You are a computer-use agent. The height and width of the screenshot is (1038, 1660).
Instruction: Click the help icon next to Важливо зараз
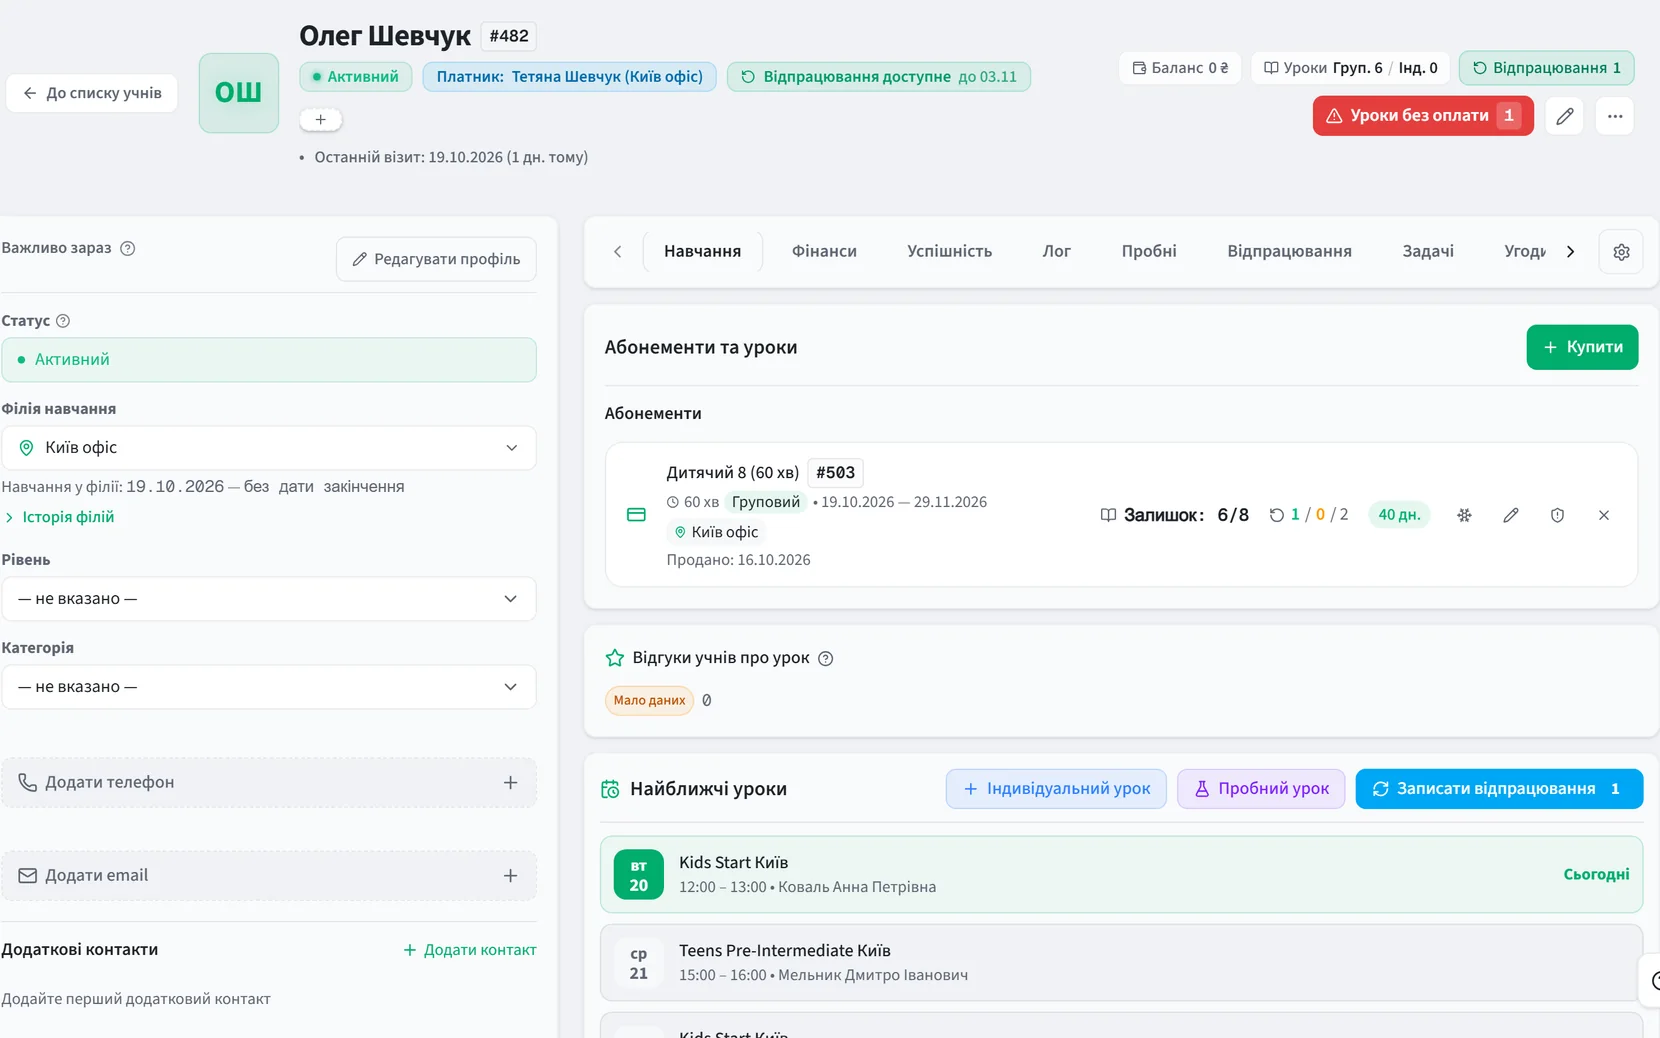point(128,249)
